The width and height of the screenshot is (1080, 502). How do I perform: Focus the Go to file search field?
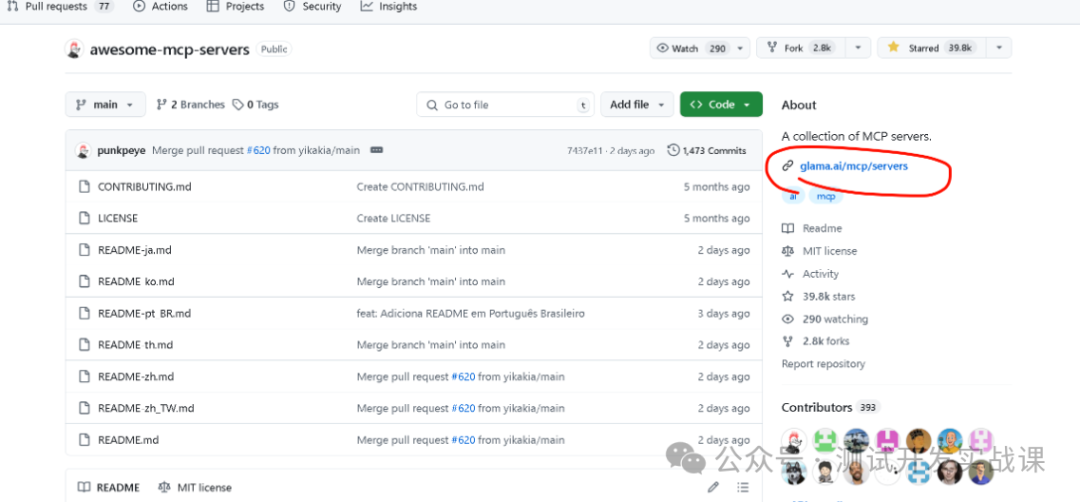tap(506, 105)
